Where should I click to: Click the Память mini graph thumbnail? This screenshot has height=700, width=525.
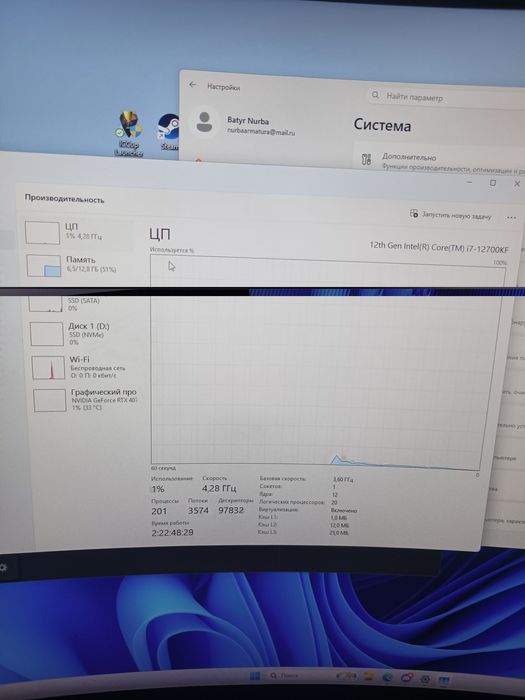pyautogui.click(x=44, y=266)
